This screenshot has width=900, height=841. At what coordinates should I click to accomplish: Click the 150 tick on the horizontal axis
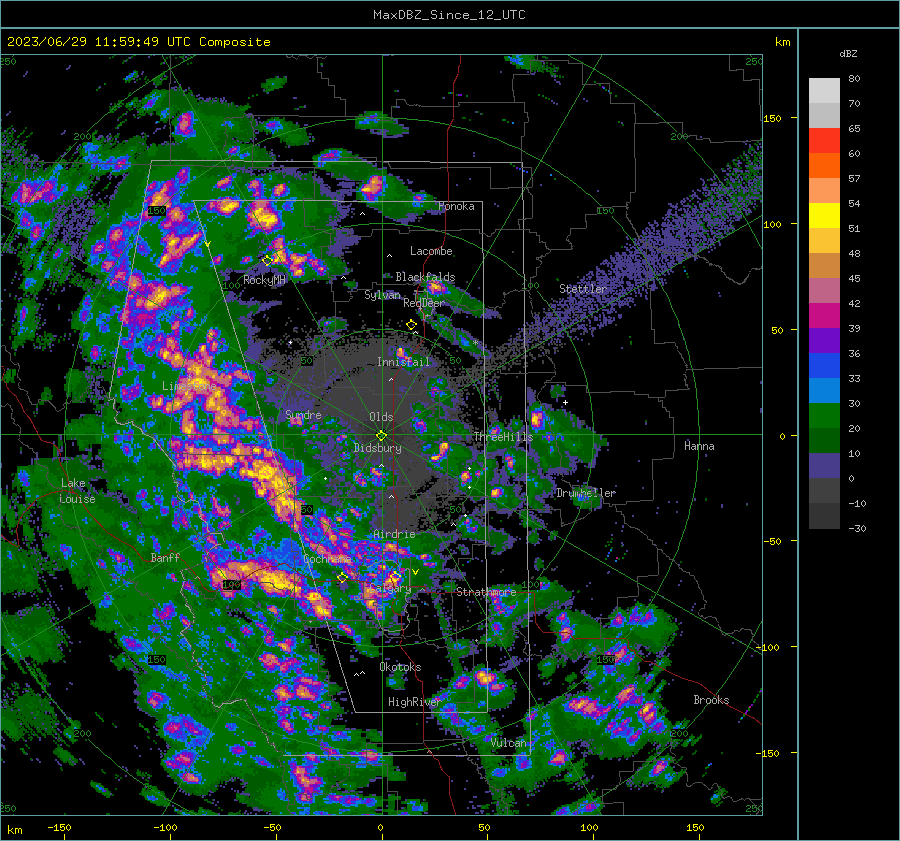tap(695, 827)
